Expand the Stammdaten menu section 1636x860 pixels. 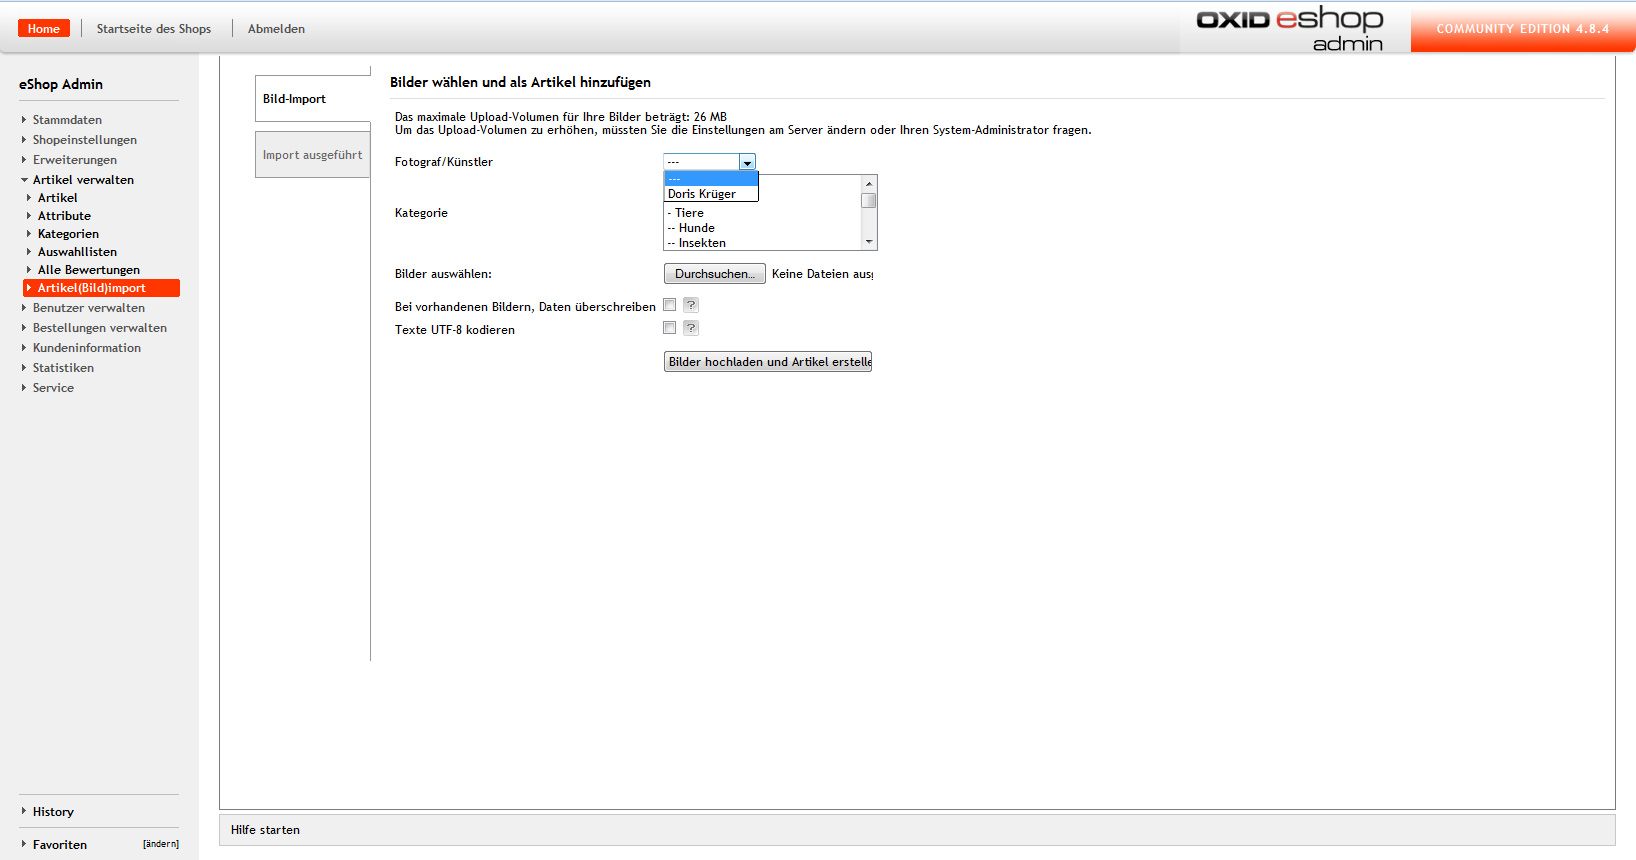tap(67, 120)
